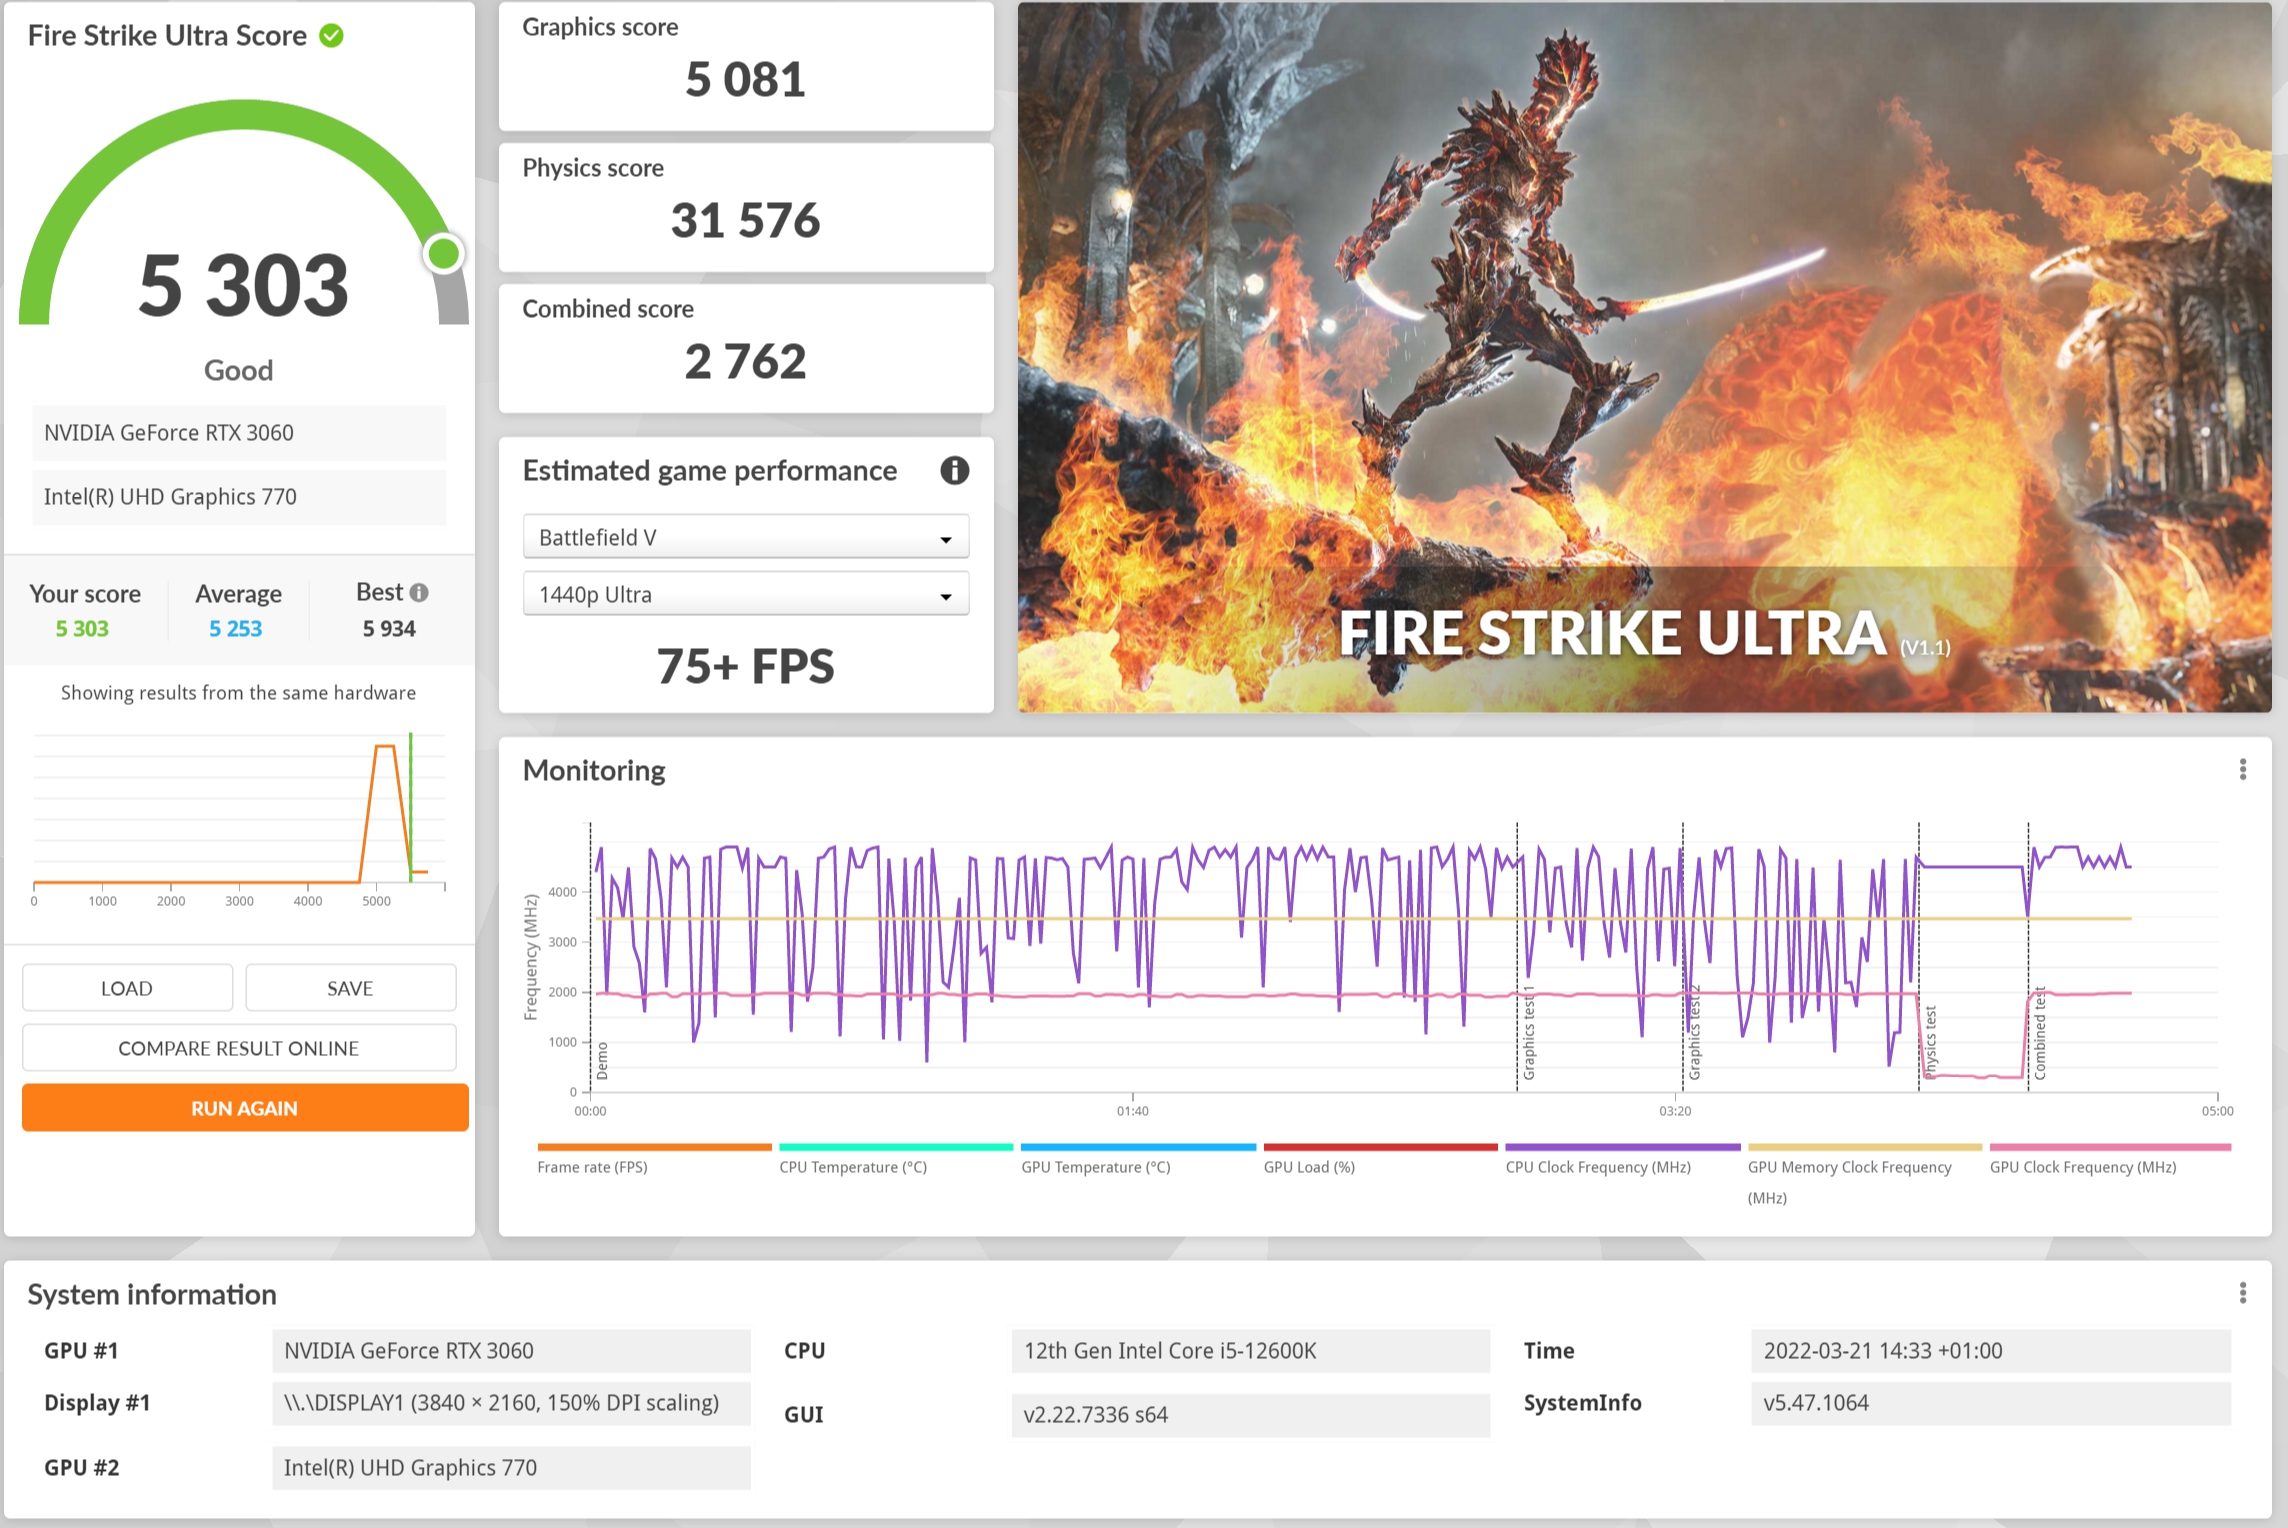Click the red GPU Load color bar
2288x1528 pixels.
[1380, 1147]
